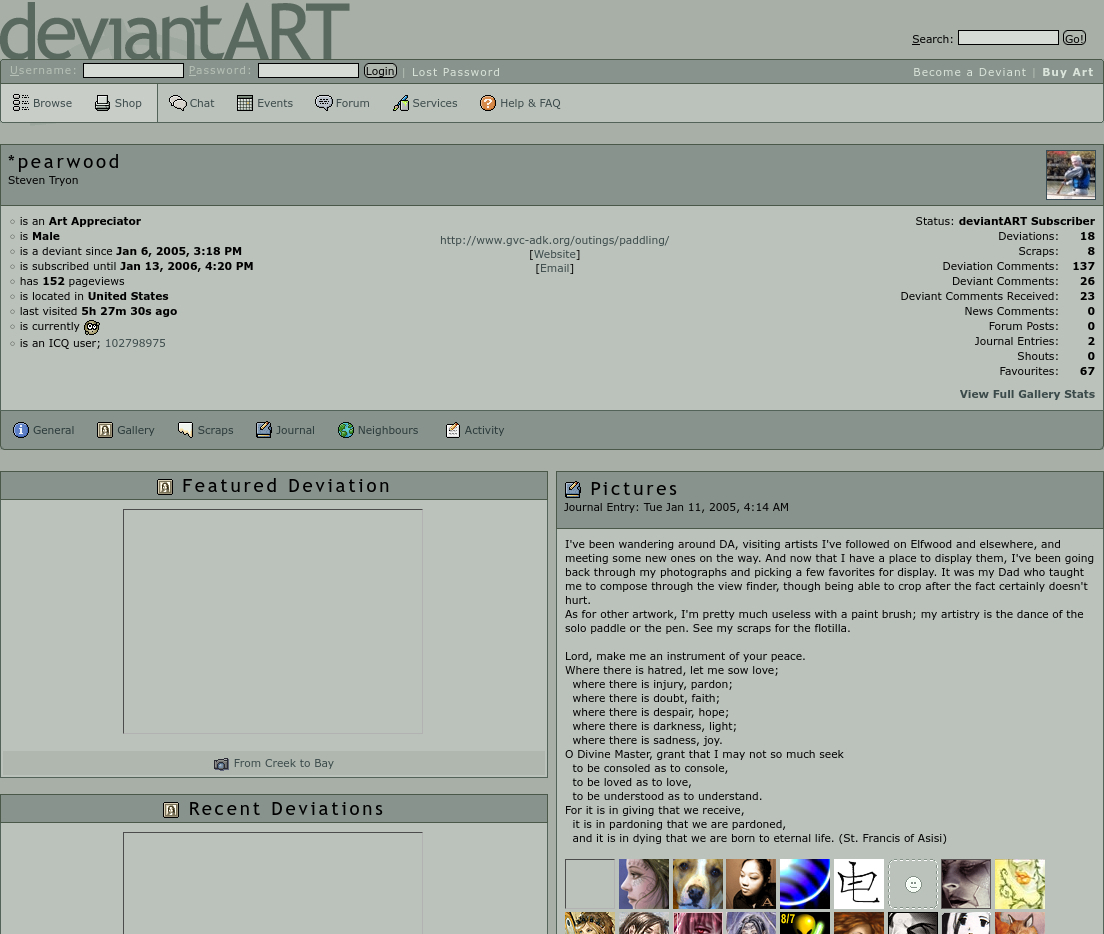The width and height of the screenshot is (1104, 934).
Task: Click the Pictures journal header icon
Action: (573, 488)
